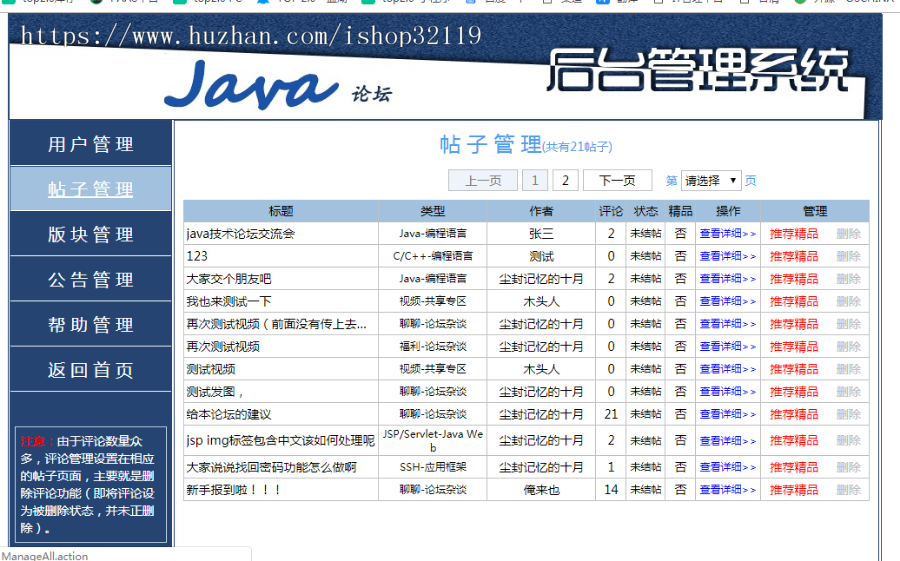Delete the 福利-论坛杂谈 再次测试视频 post
This screenshot has height=561, width=900.
tap(848, 346)
